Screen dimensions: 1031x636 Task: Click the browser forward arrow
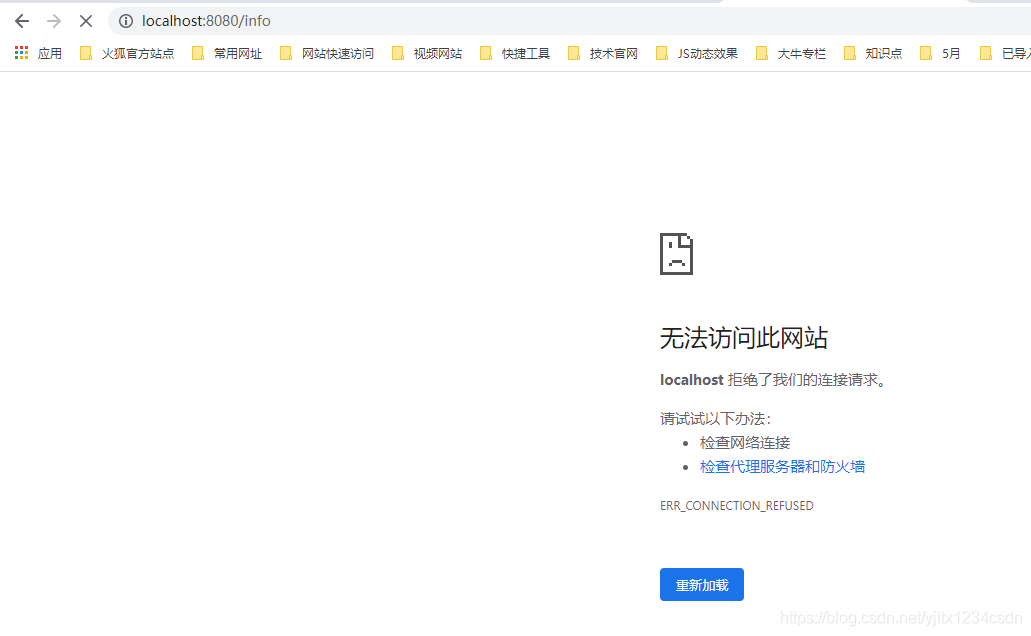54,21
